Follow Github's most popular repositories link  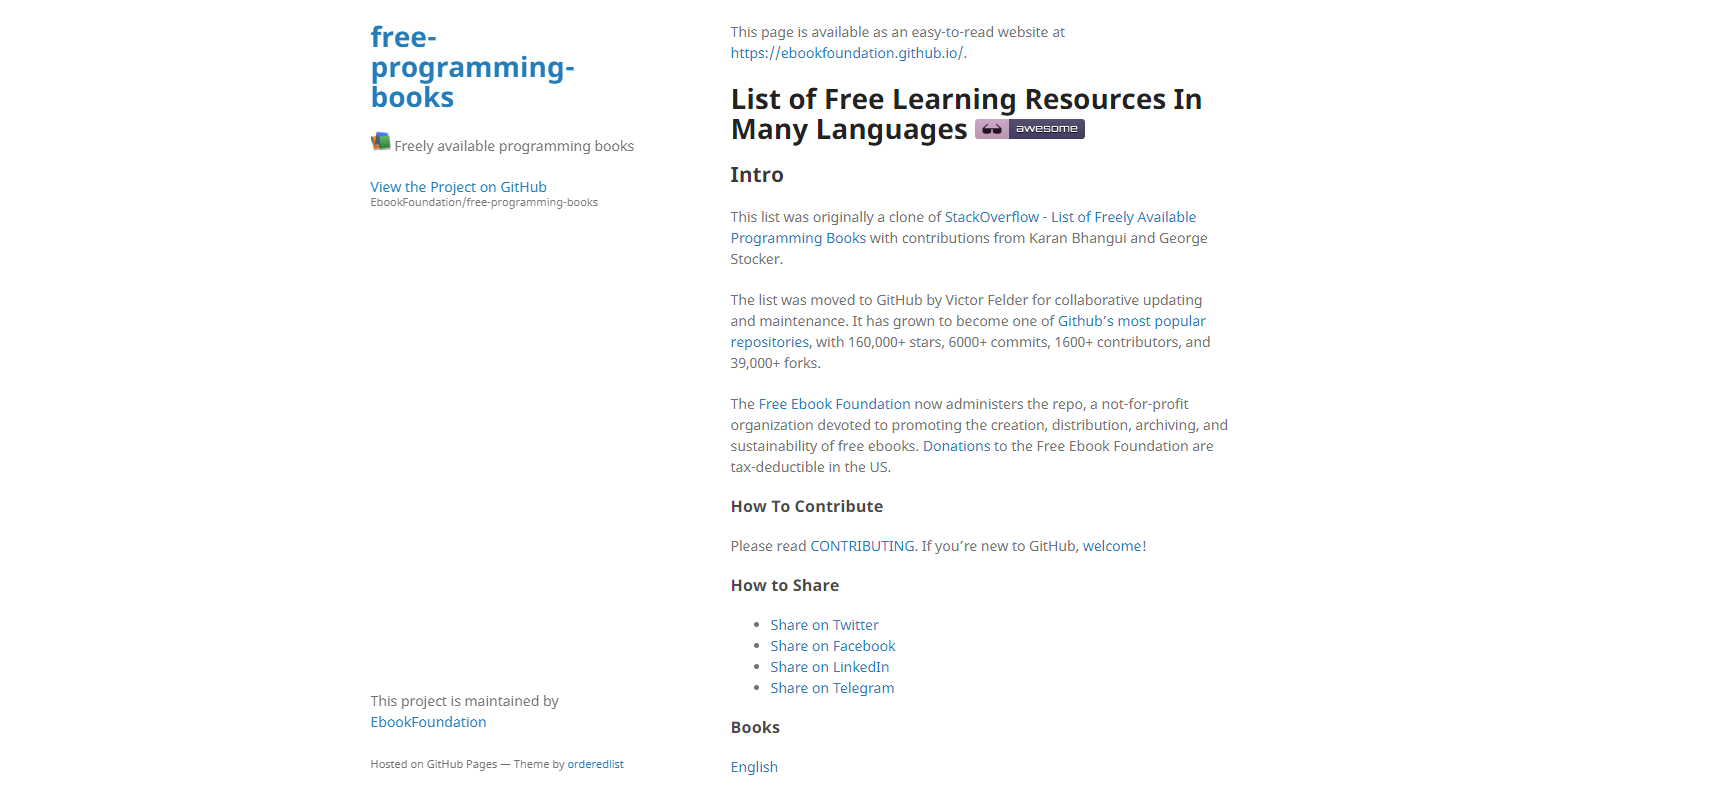tap(968, 331)
